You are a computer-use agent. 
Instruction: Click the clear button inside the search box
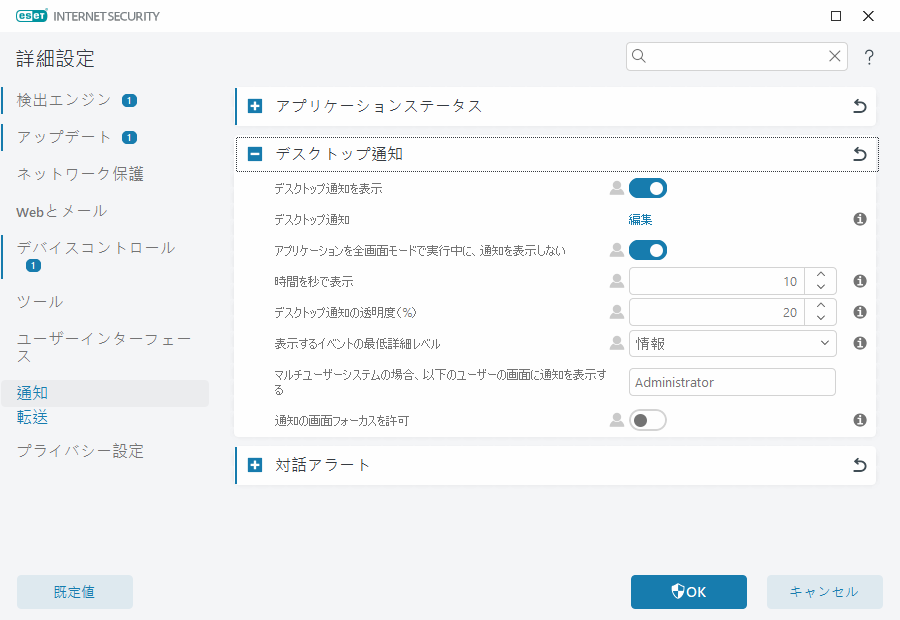[x=835, y=57]
